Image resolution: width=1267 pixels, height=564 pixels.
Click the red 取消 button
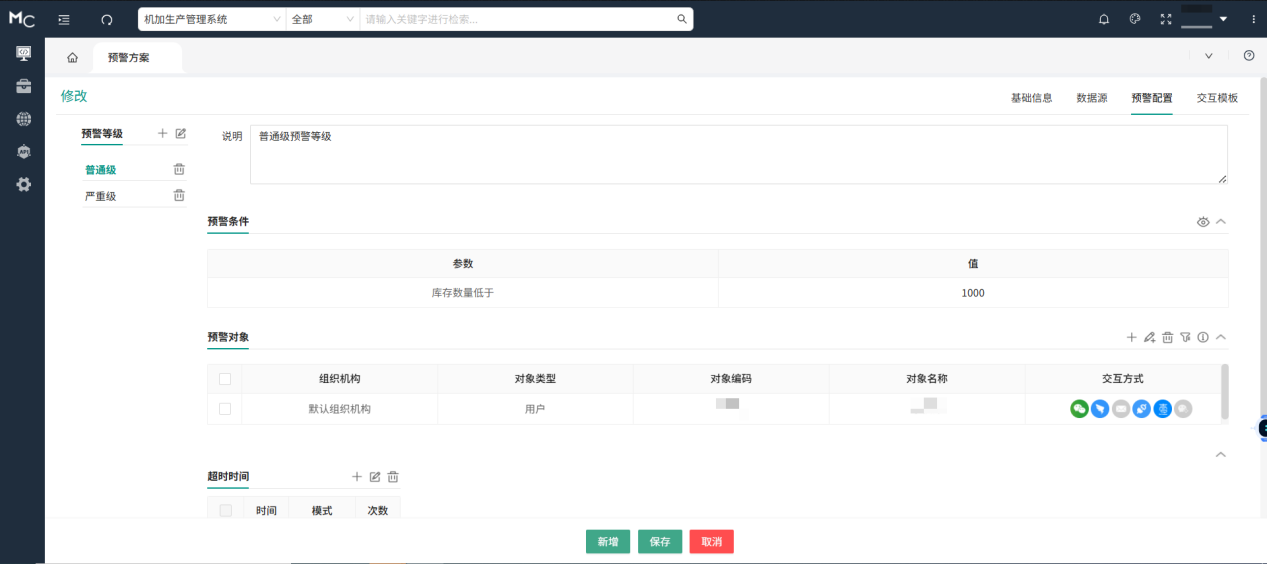pyautogui.click(x=711, y=542)
